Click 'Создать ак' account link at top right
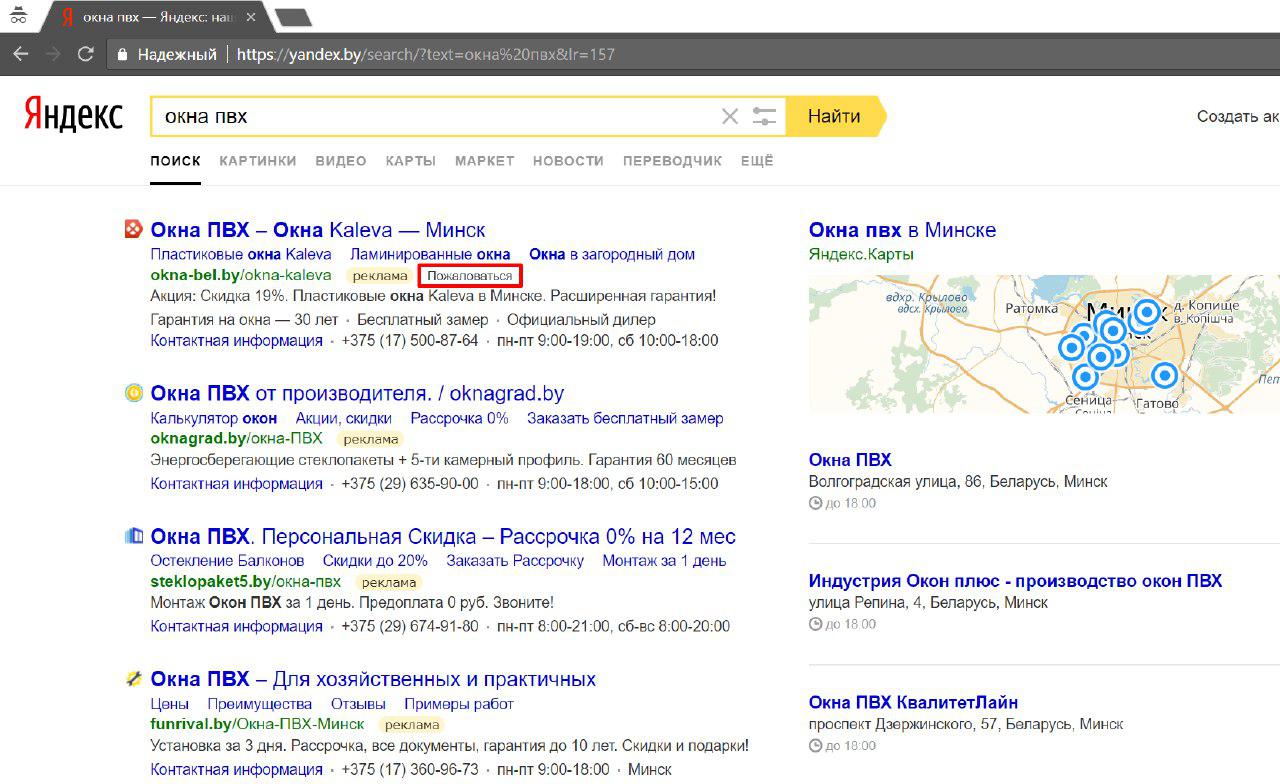Image resolution: width=1280 pixels, height=784 pixels. click(x=1238, y=116)
